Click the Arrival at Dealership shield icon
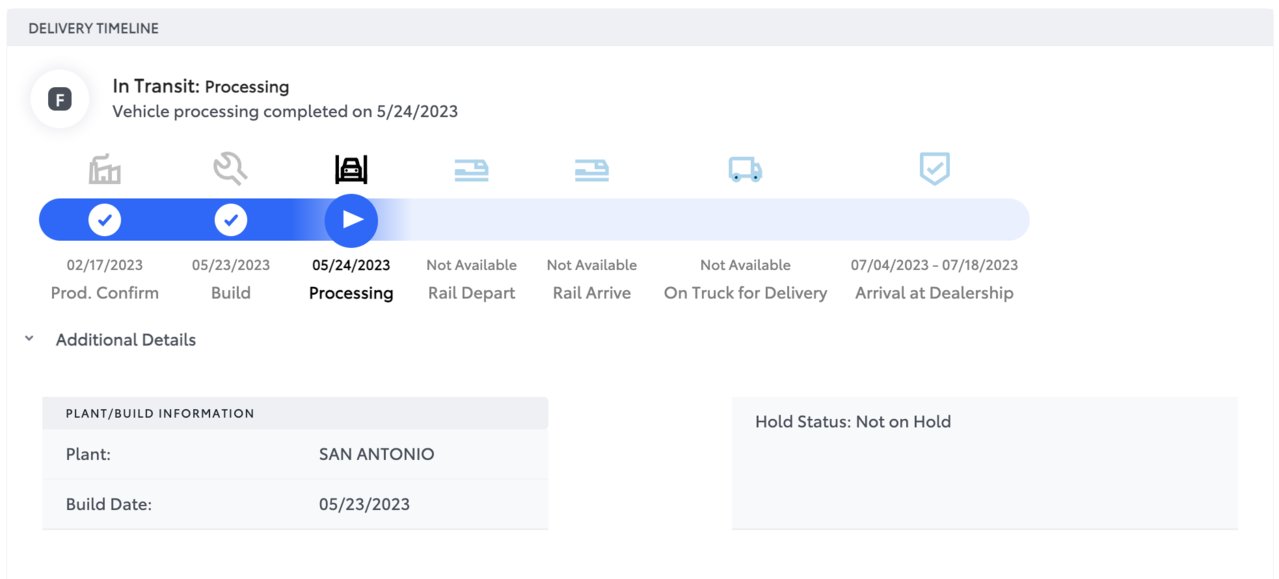 (x=934, y=168)
